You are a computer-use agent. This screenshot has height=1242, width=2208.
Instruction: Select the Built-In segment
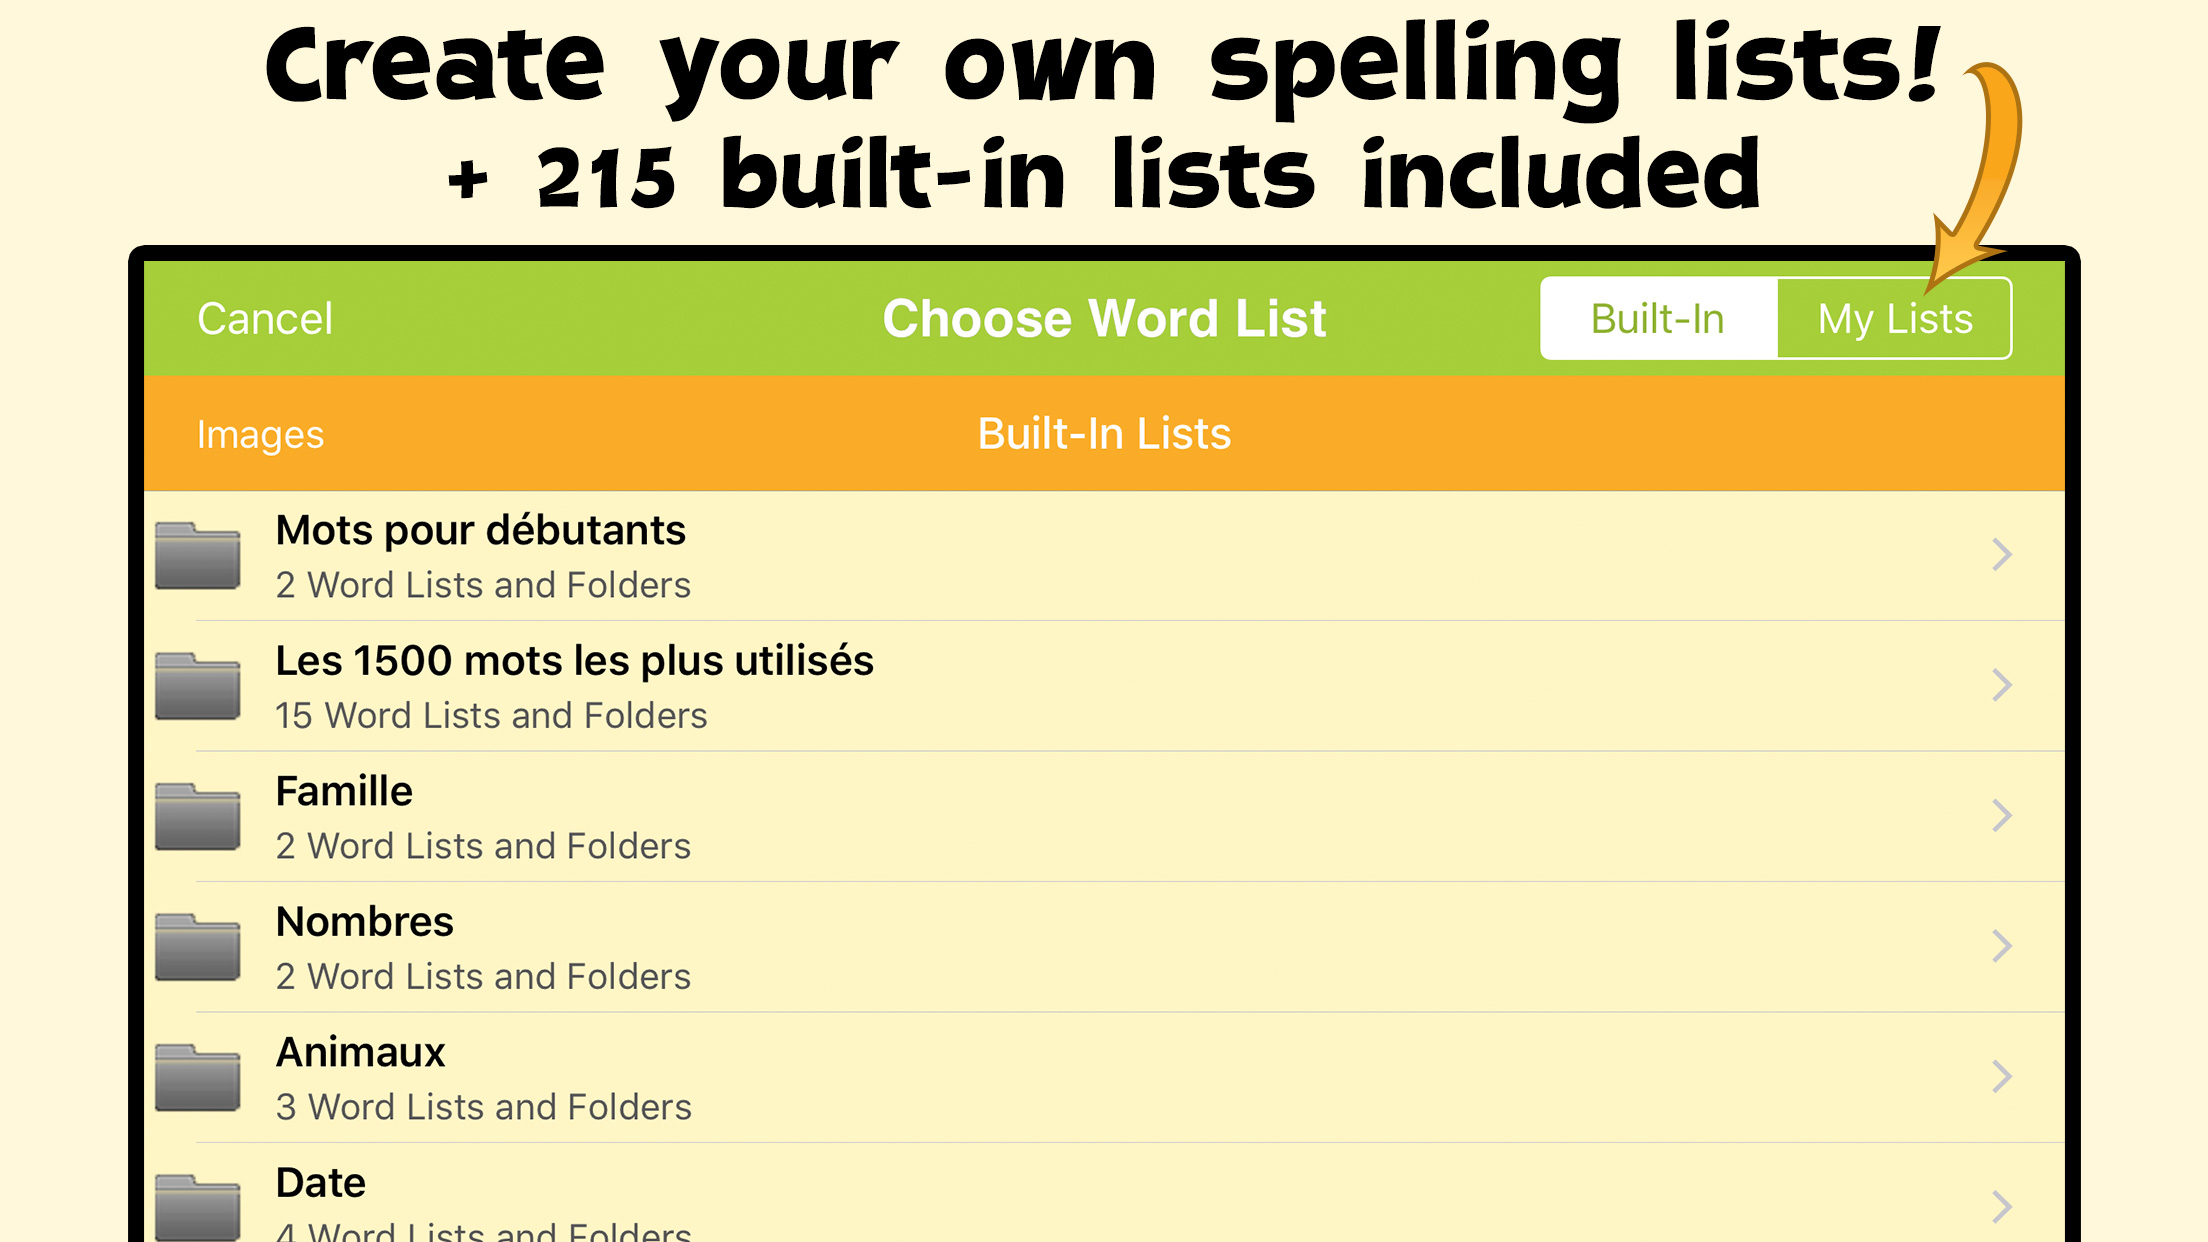(x=1658, y=319)
